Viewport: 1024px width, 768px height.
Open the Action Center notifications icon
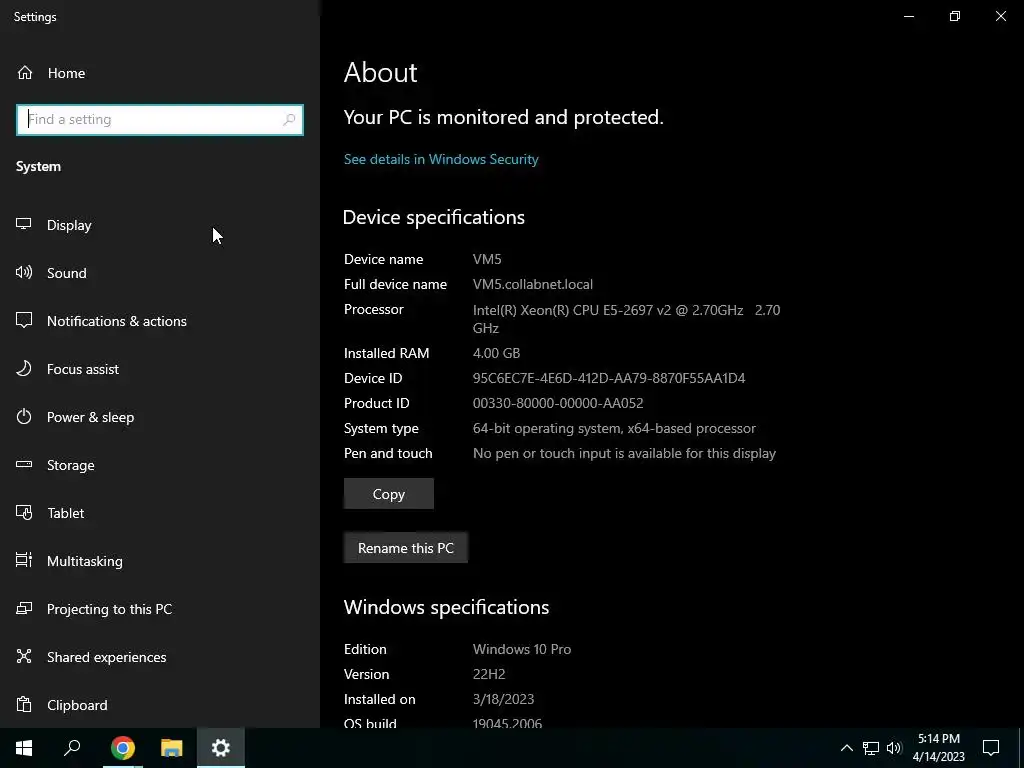click(x=991, y=748)
